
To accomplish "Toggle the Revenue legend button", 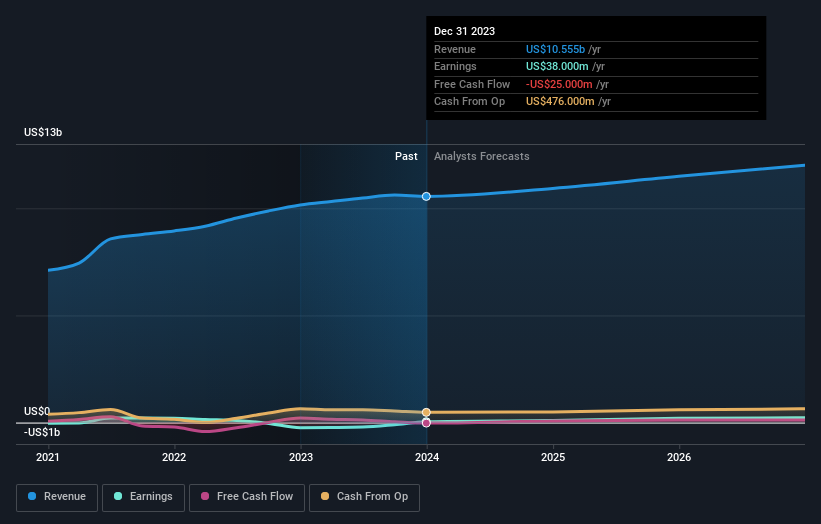I will point(57,497).
